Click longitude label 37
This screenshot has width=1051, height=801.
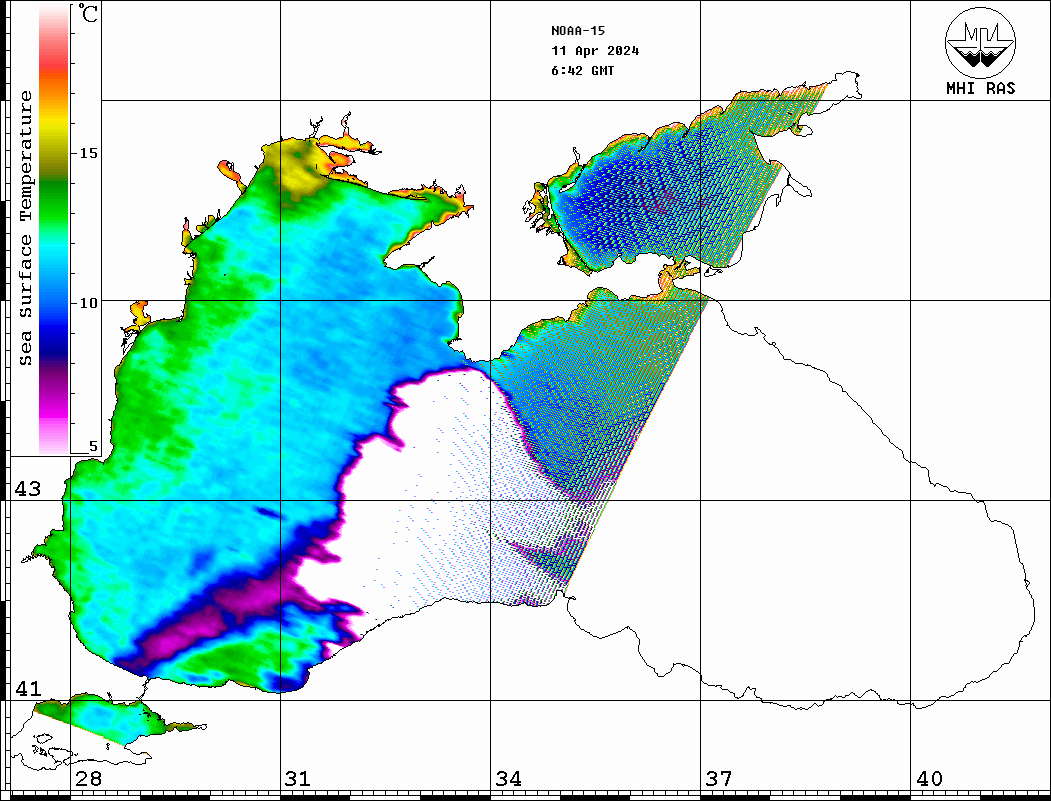(719, 779)
